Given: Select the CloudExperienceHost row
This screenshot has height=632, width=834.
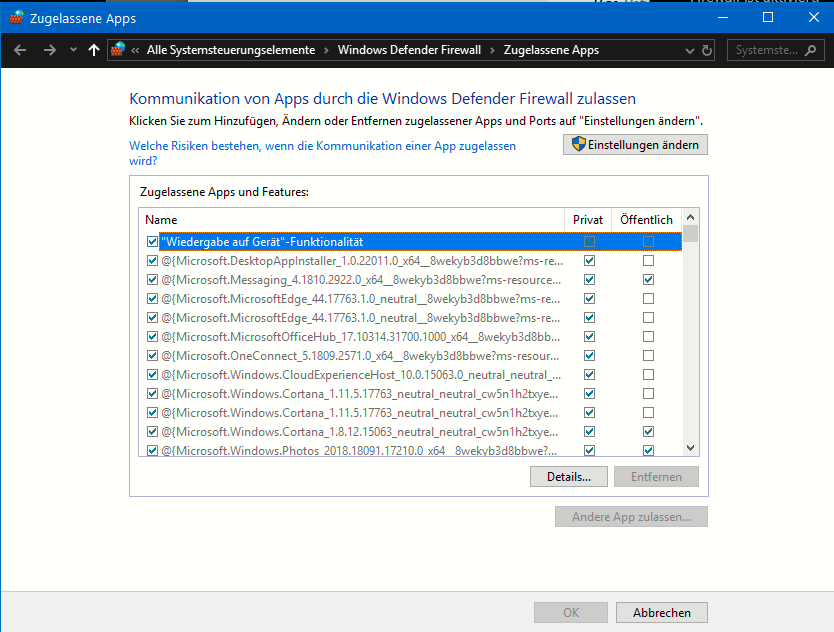Looking at the screenshot, I should pyautogui.click(x=410, y=375).
